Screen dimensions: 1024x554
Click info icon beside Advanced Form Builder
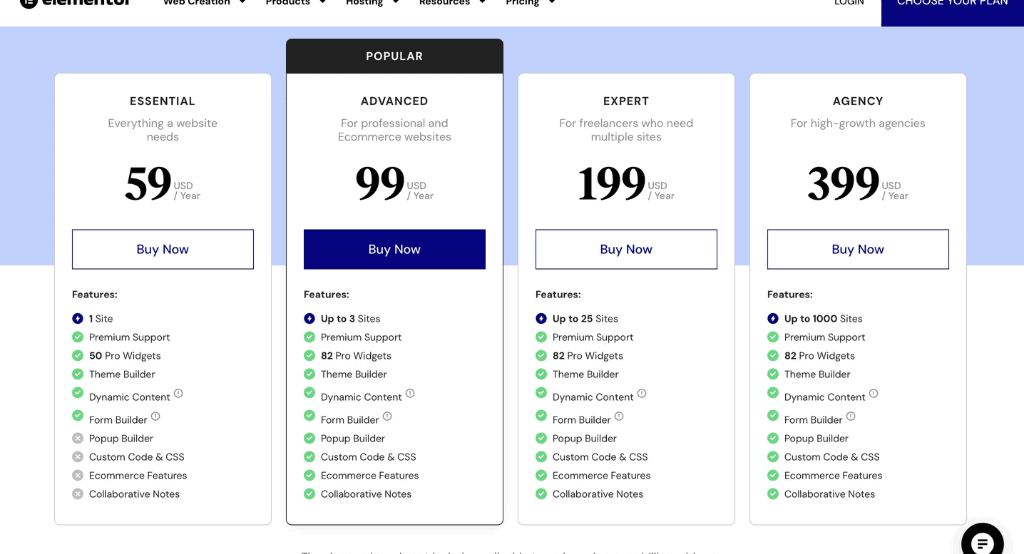coord(387,416)
